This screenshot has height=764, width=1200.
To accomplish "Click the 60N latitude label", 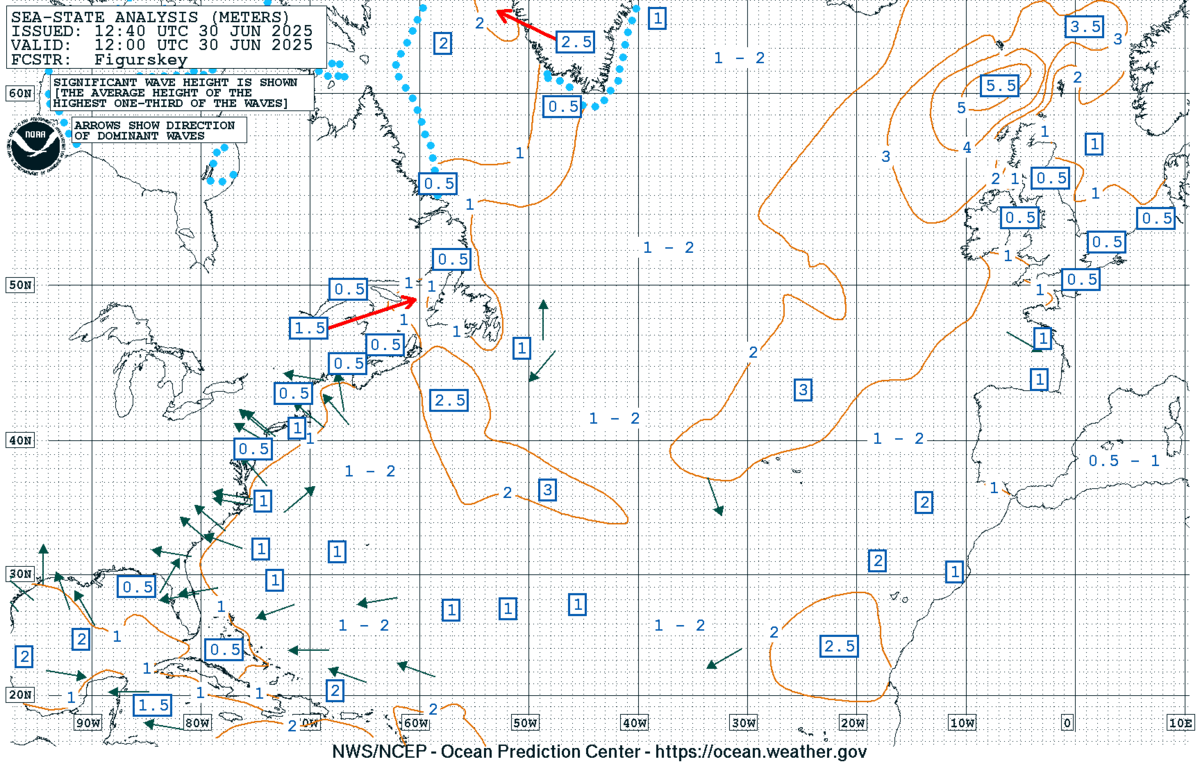I will (19, 93).
